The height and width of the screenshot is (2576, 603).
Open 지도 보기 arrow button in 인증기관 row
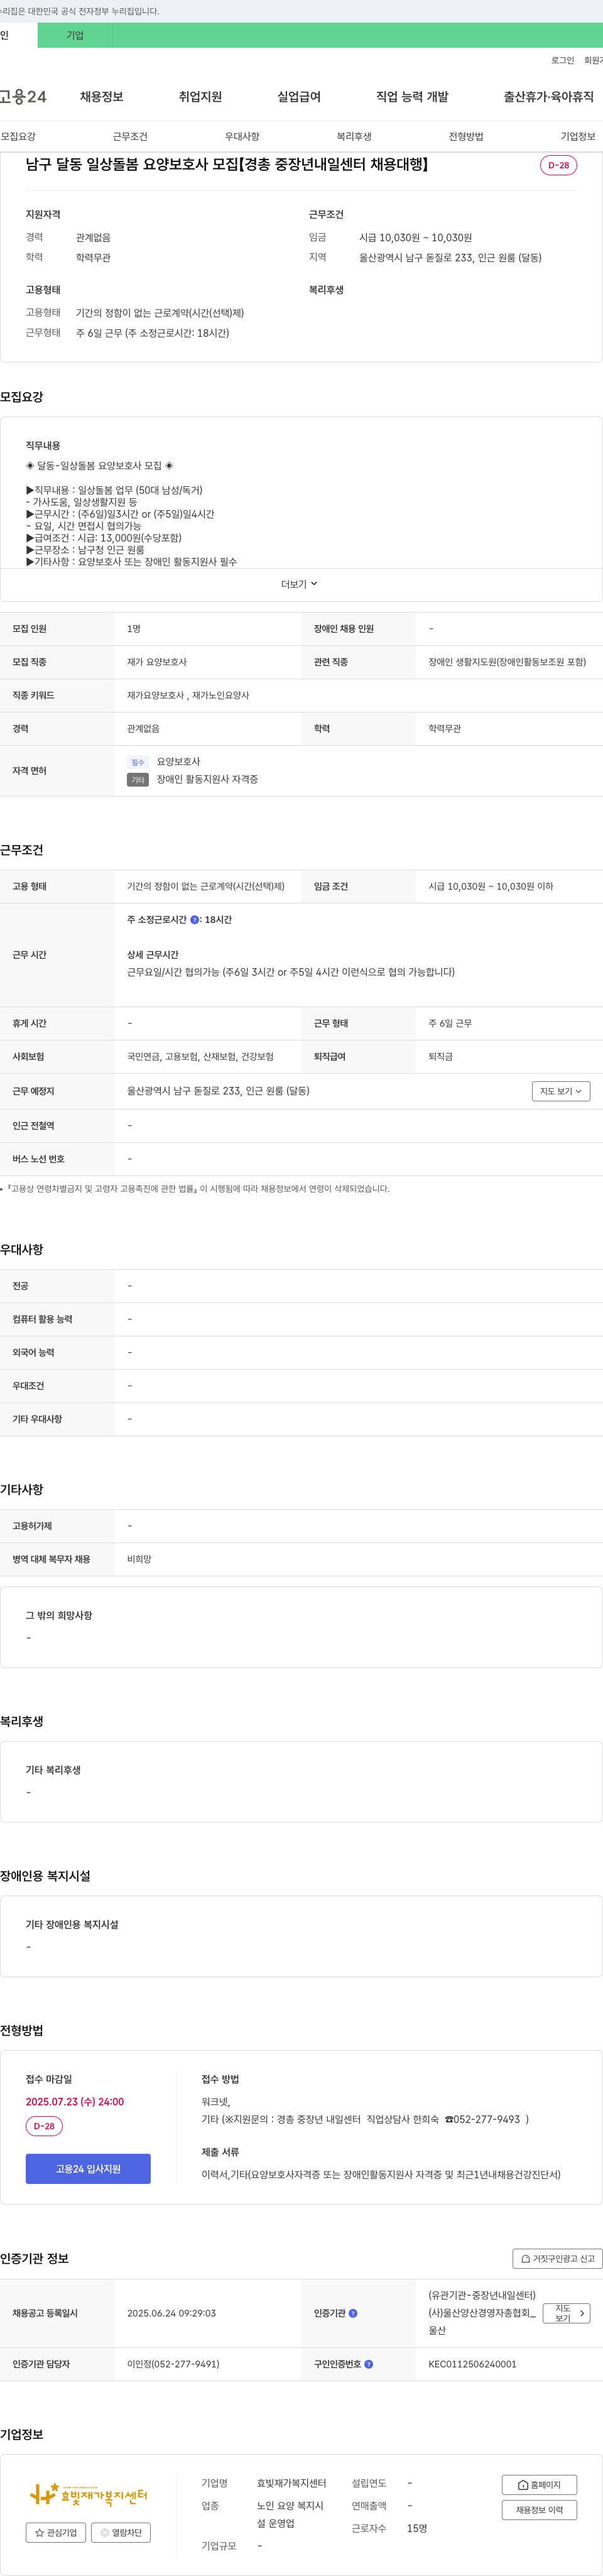567,2313
